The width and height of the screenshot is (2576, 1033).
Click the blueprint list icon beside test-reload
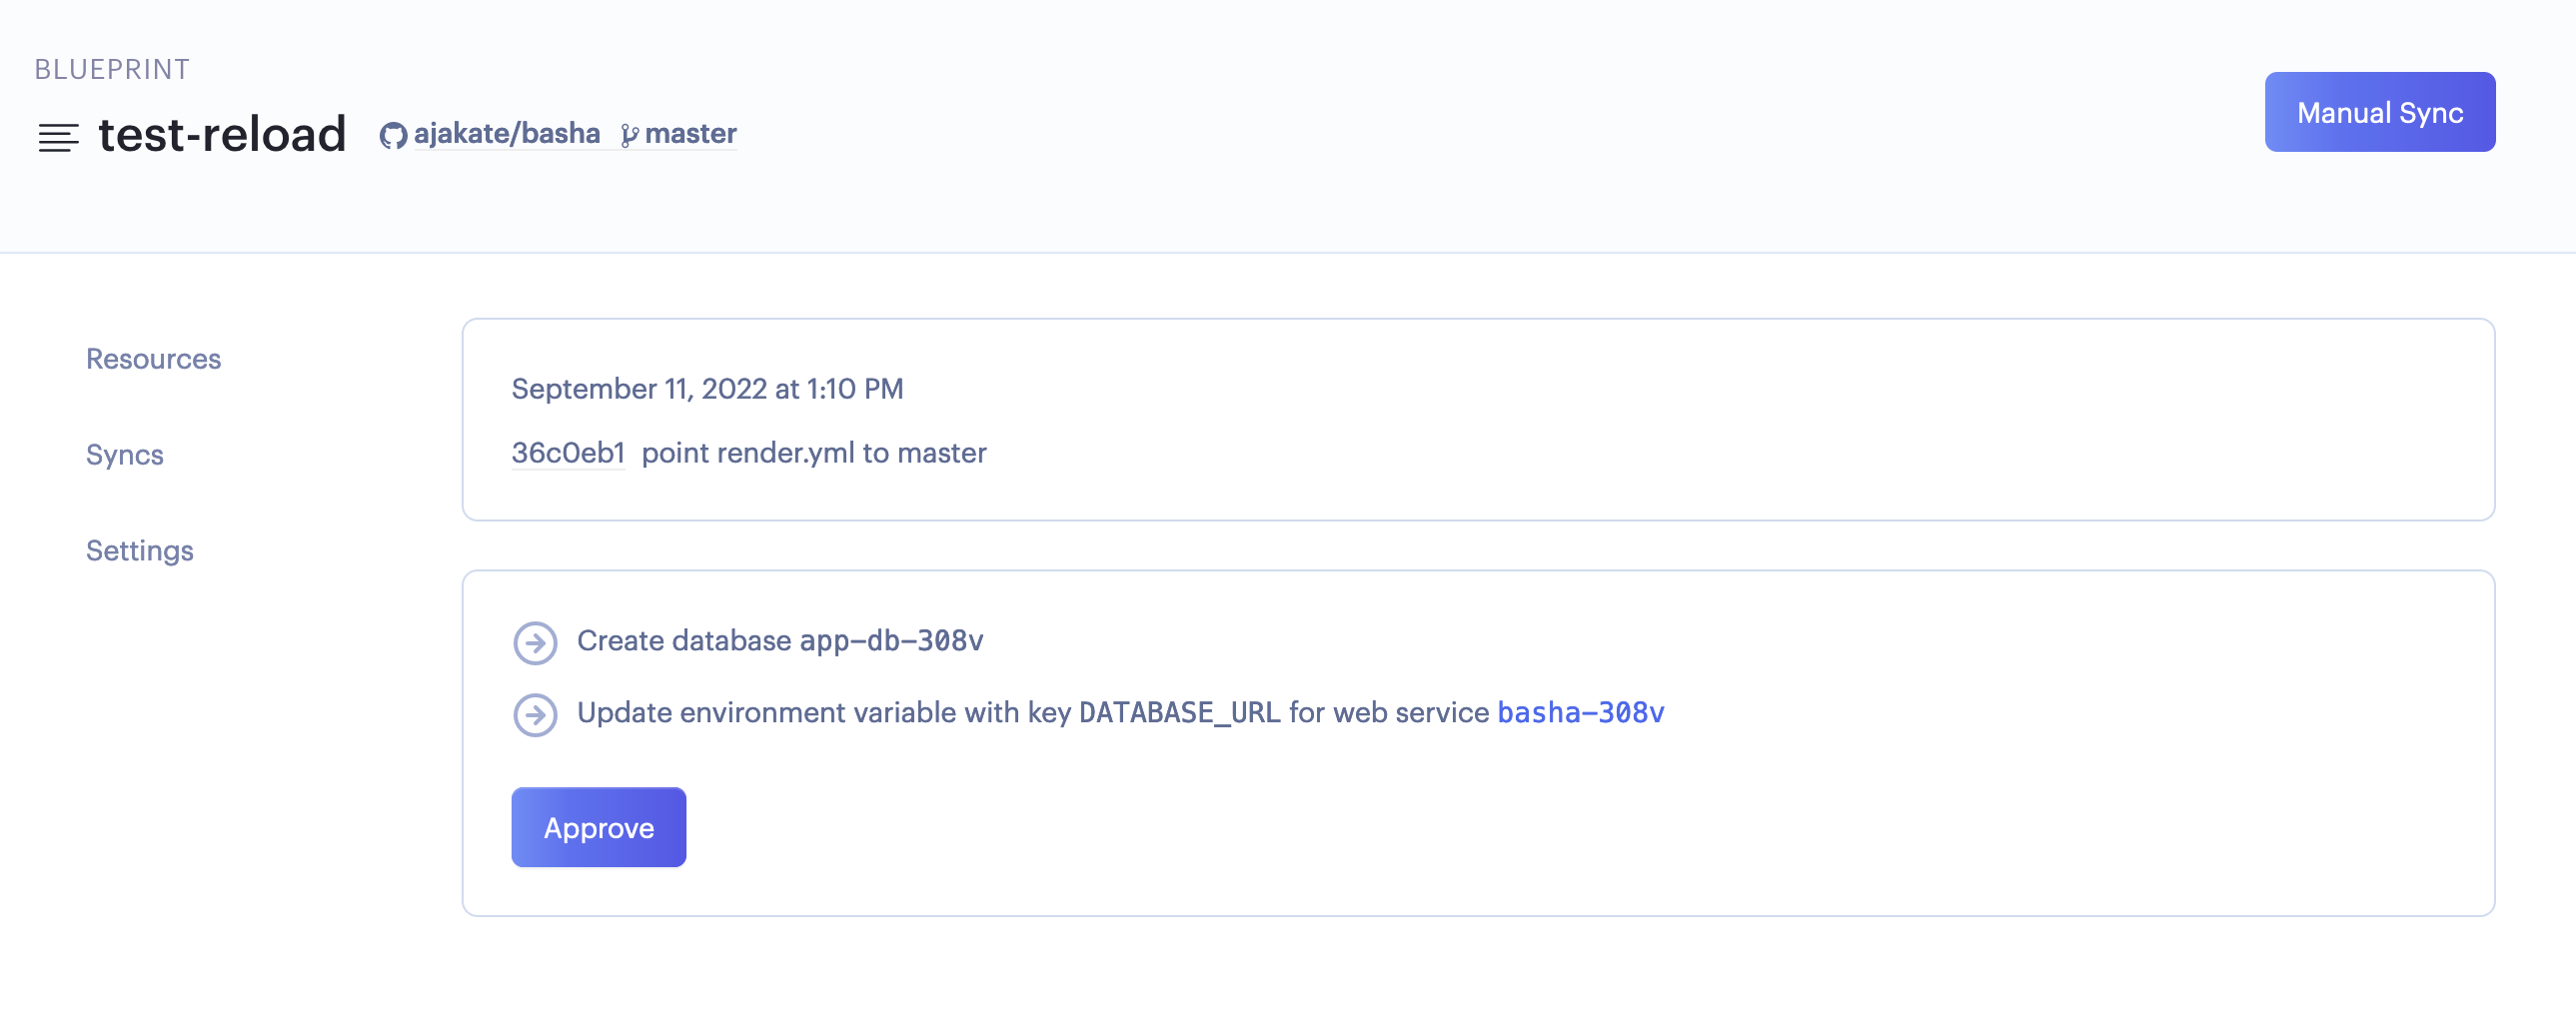[58, 137]
